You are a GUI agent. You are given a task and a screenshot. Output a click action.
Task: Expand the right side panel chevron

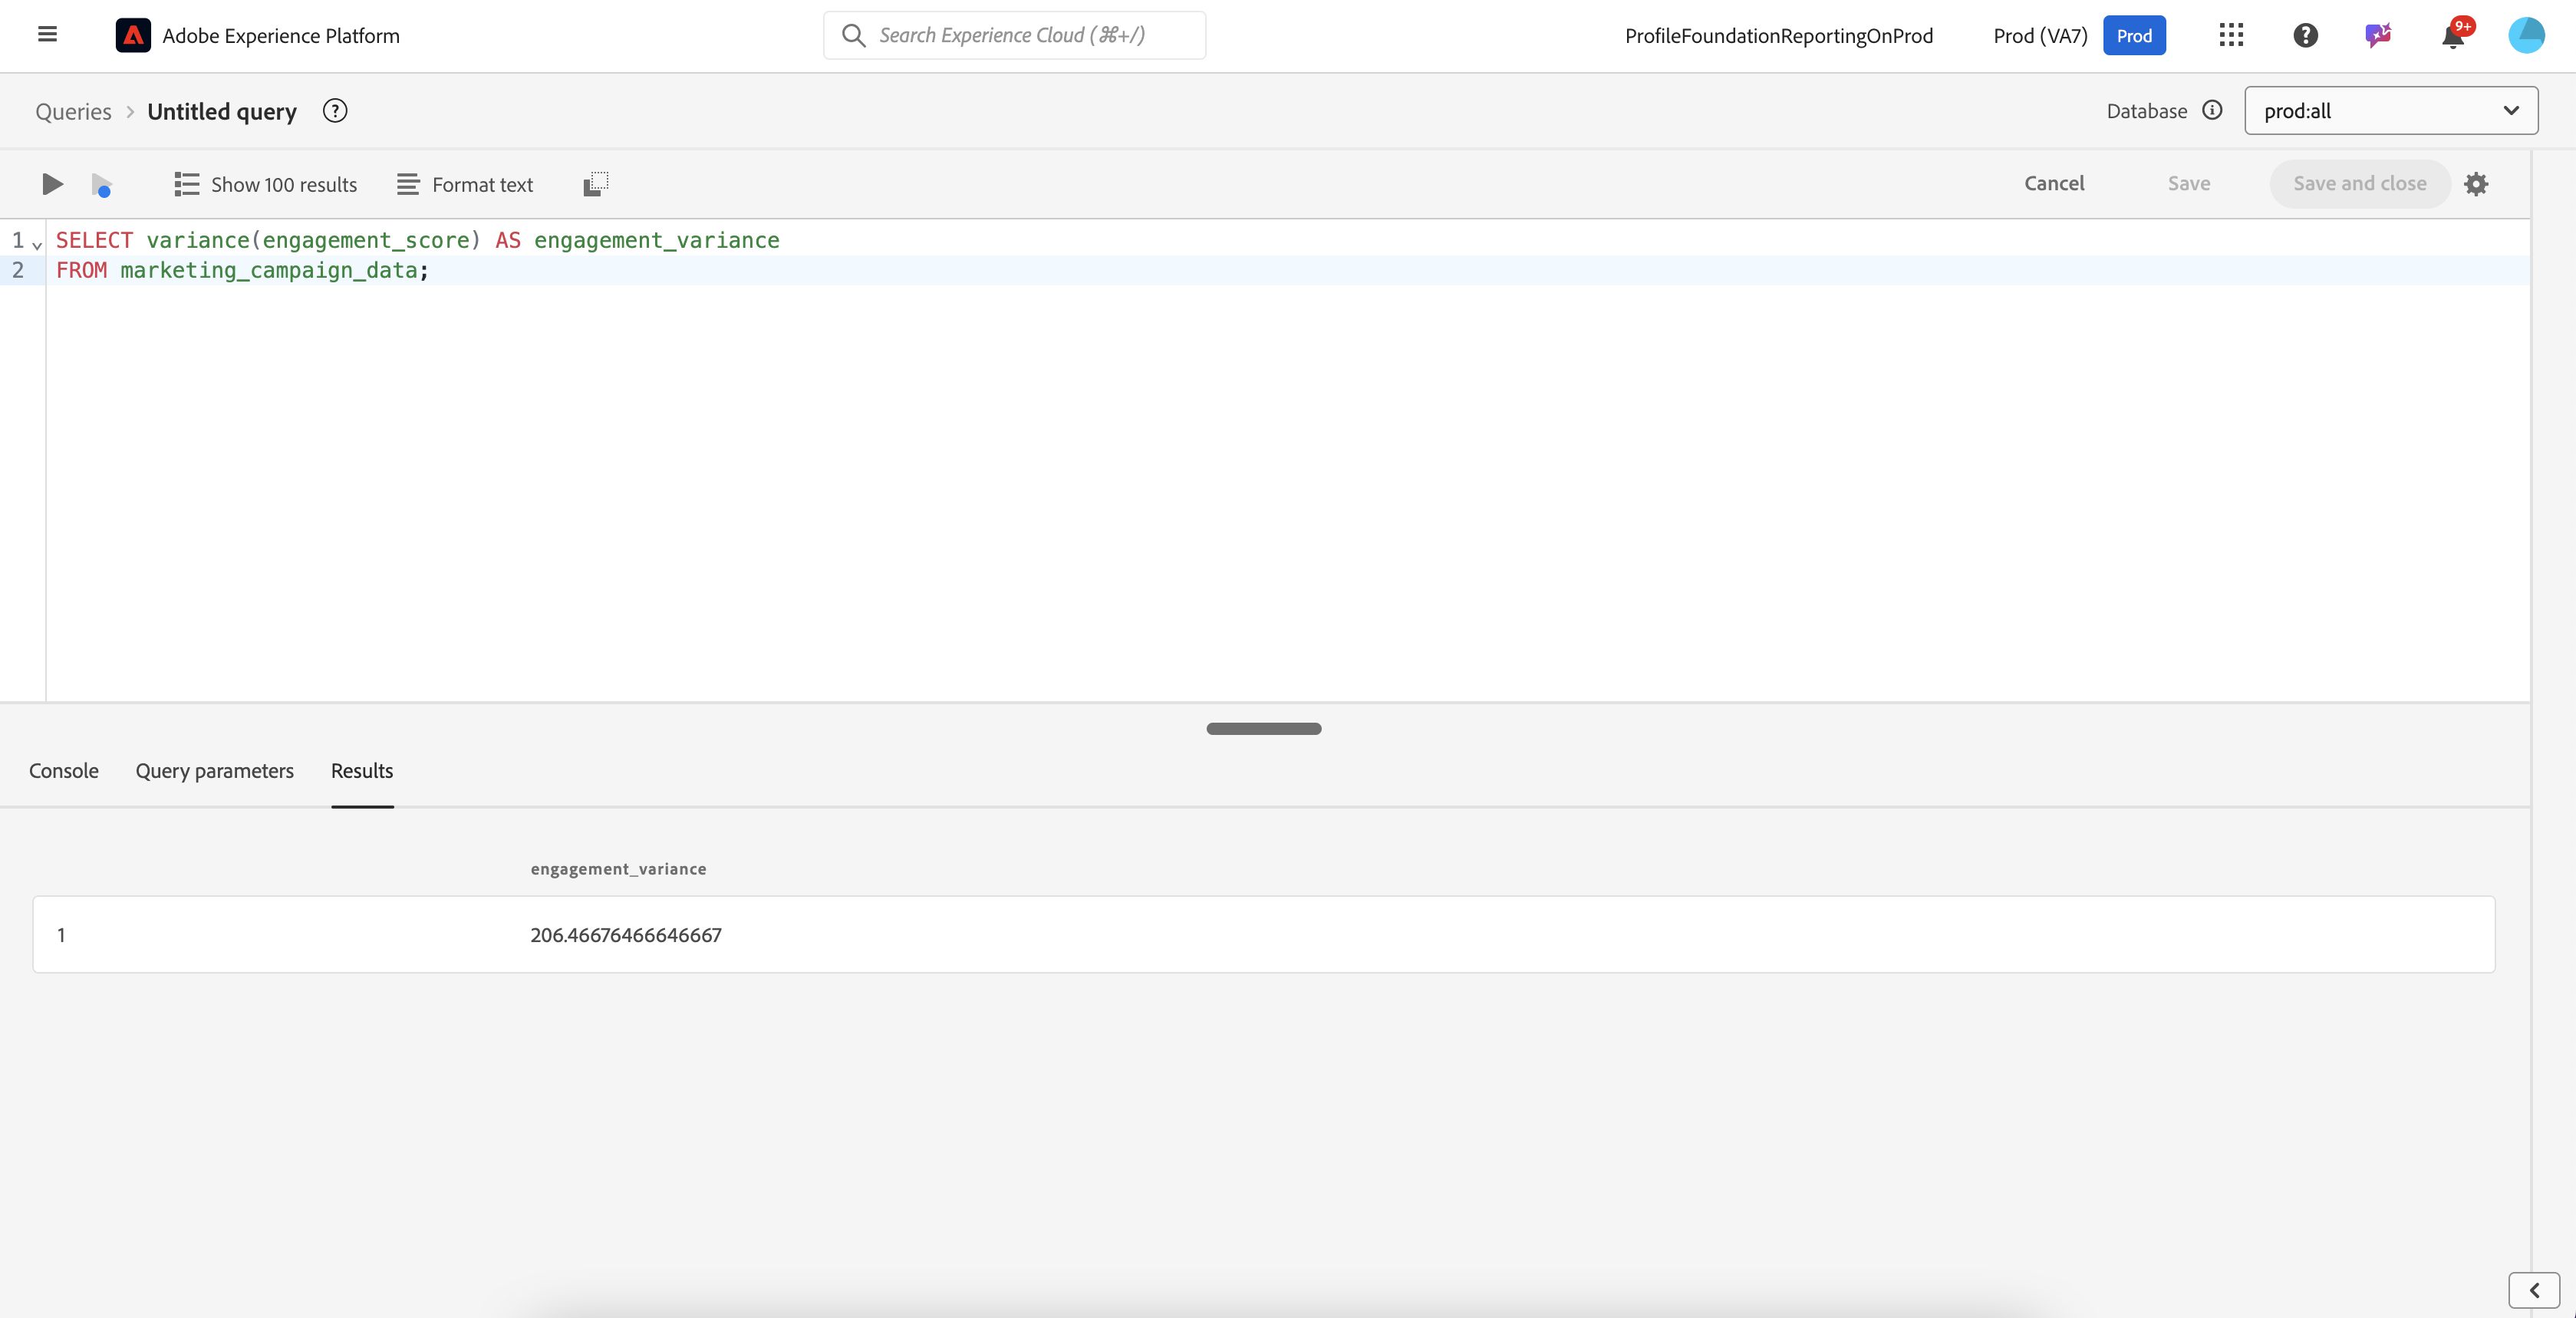coord(2534,1291)
